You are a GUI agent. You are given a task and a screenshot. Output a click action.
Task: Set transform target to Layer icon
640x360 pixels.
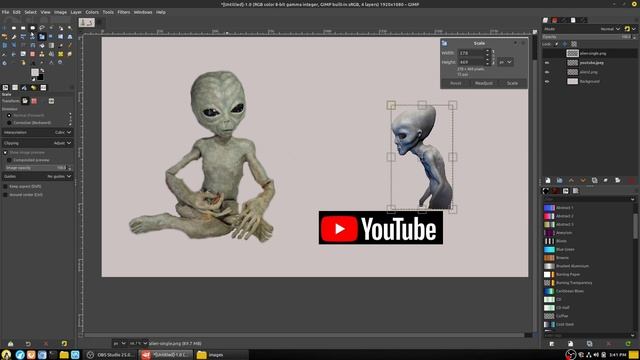25,101
